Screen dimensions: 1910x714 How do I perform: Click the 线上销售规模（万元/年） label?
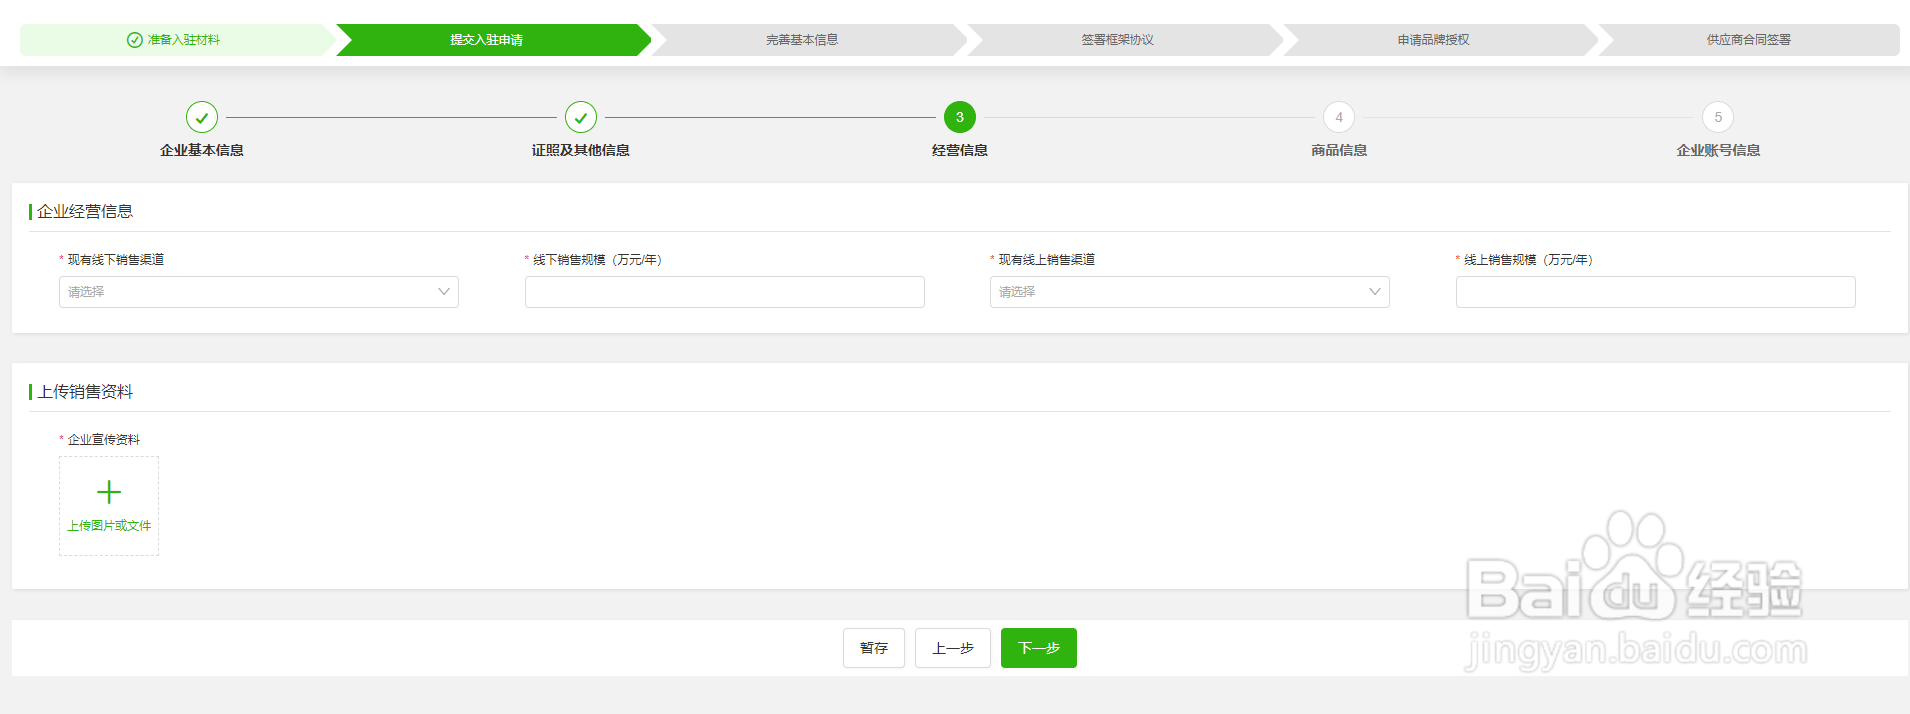point(1528,260)
